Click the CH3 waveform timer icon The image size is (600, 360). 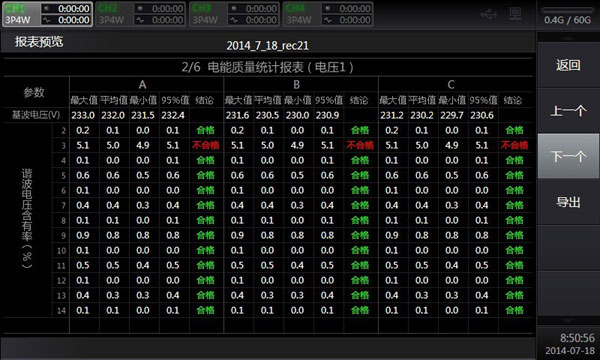tap(234, 20)
